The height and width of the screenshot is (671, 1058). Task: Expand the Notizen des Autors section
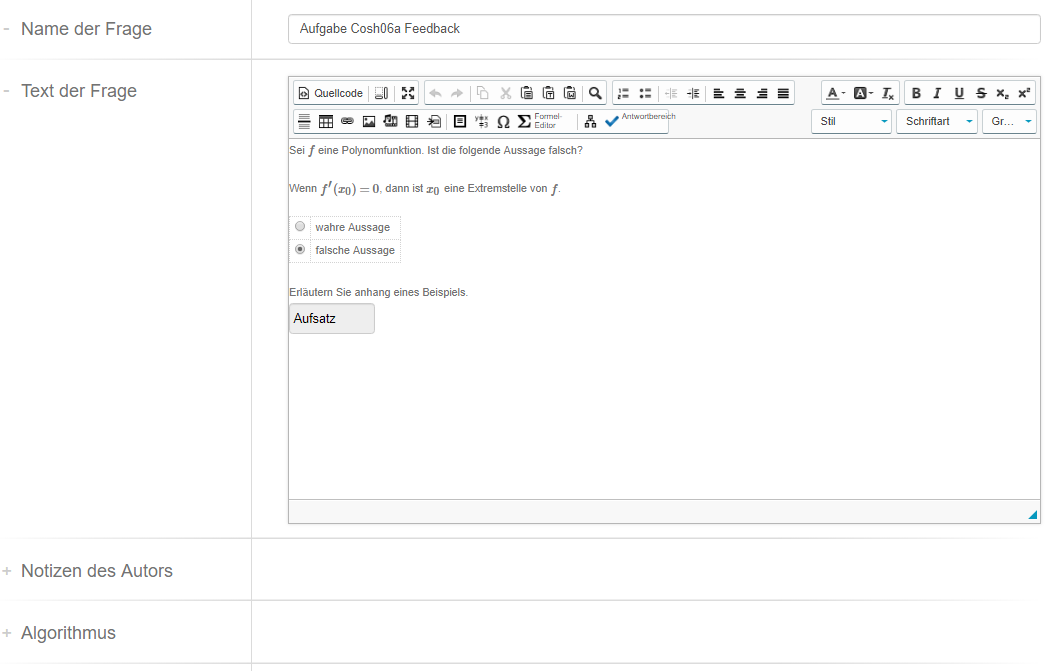coord(96,571)
